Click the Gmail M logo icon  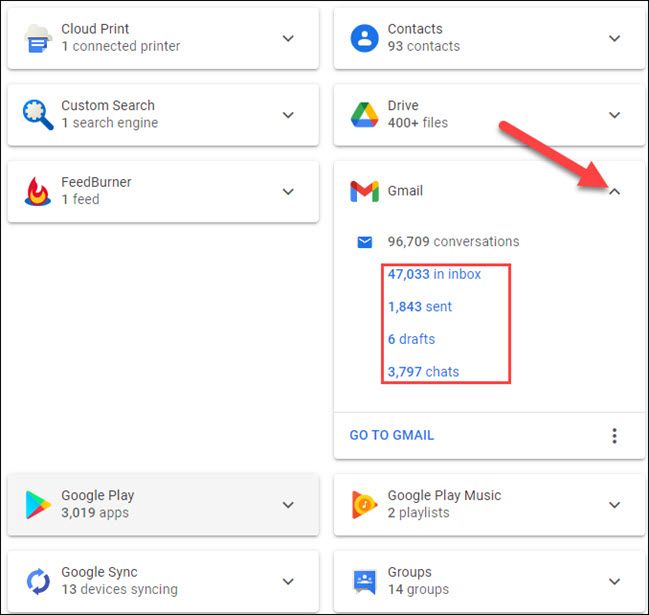pos(364,191)
